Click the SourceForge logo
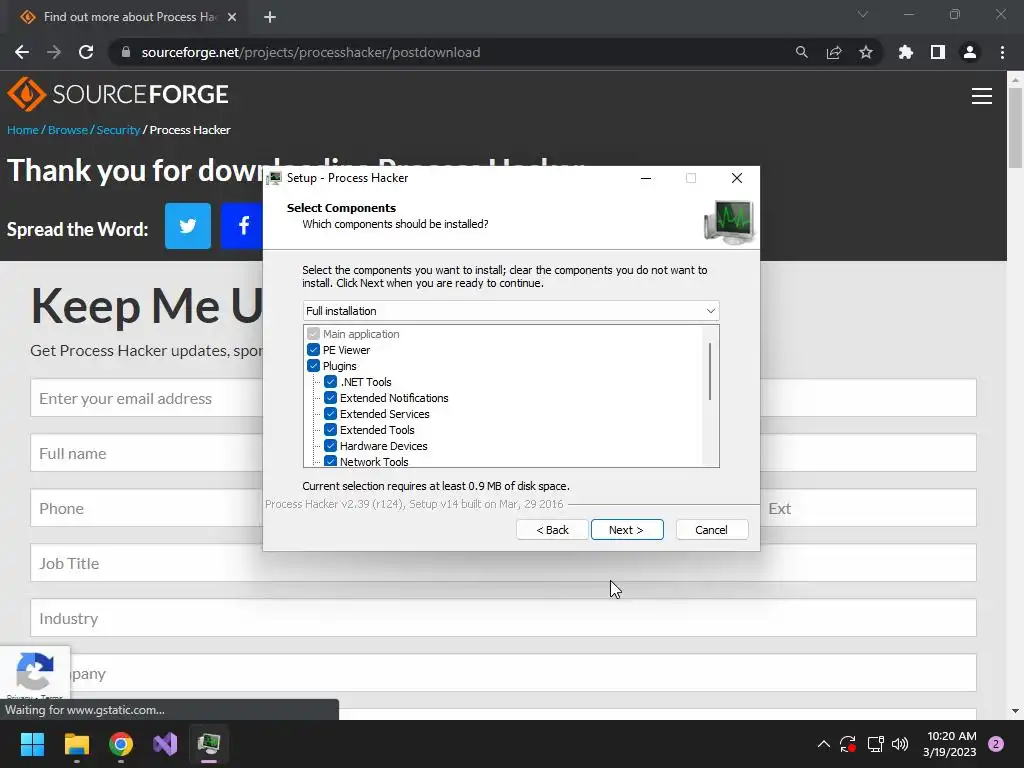Screen dimensions: 1024x768 click(118, 95)
